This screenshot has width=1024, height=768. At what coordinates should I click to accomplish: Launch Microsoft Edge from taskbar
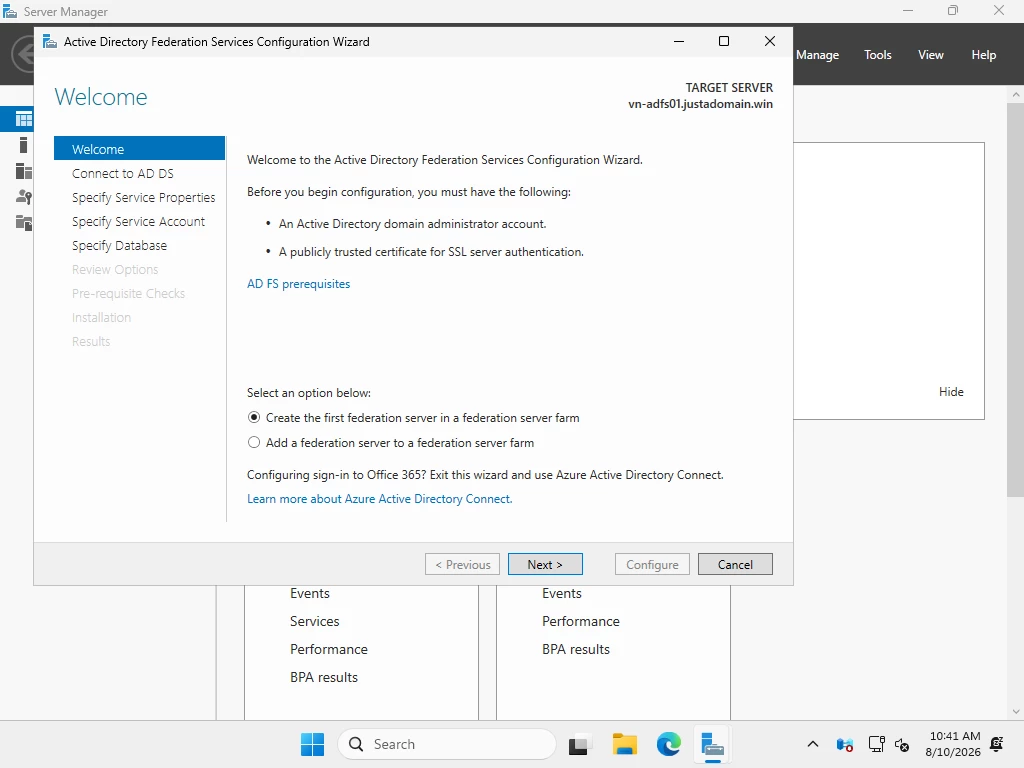[x=668, y=744]
